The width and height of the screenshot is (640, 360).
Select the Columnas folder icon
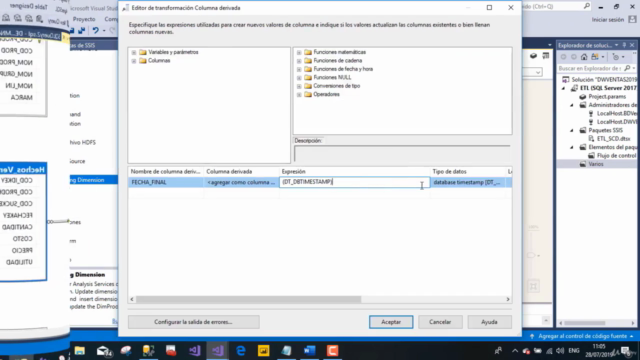(x=142, y=60)
